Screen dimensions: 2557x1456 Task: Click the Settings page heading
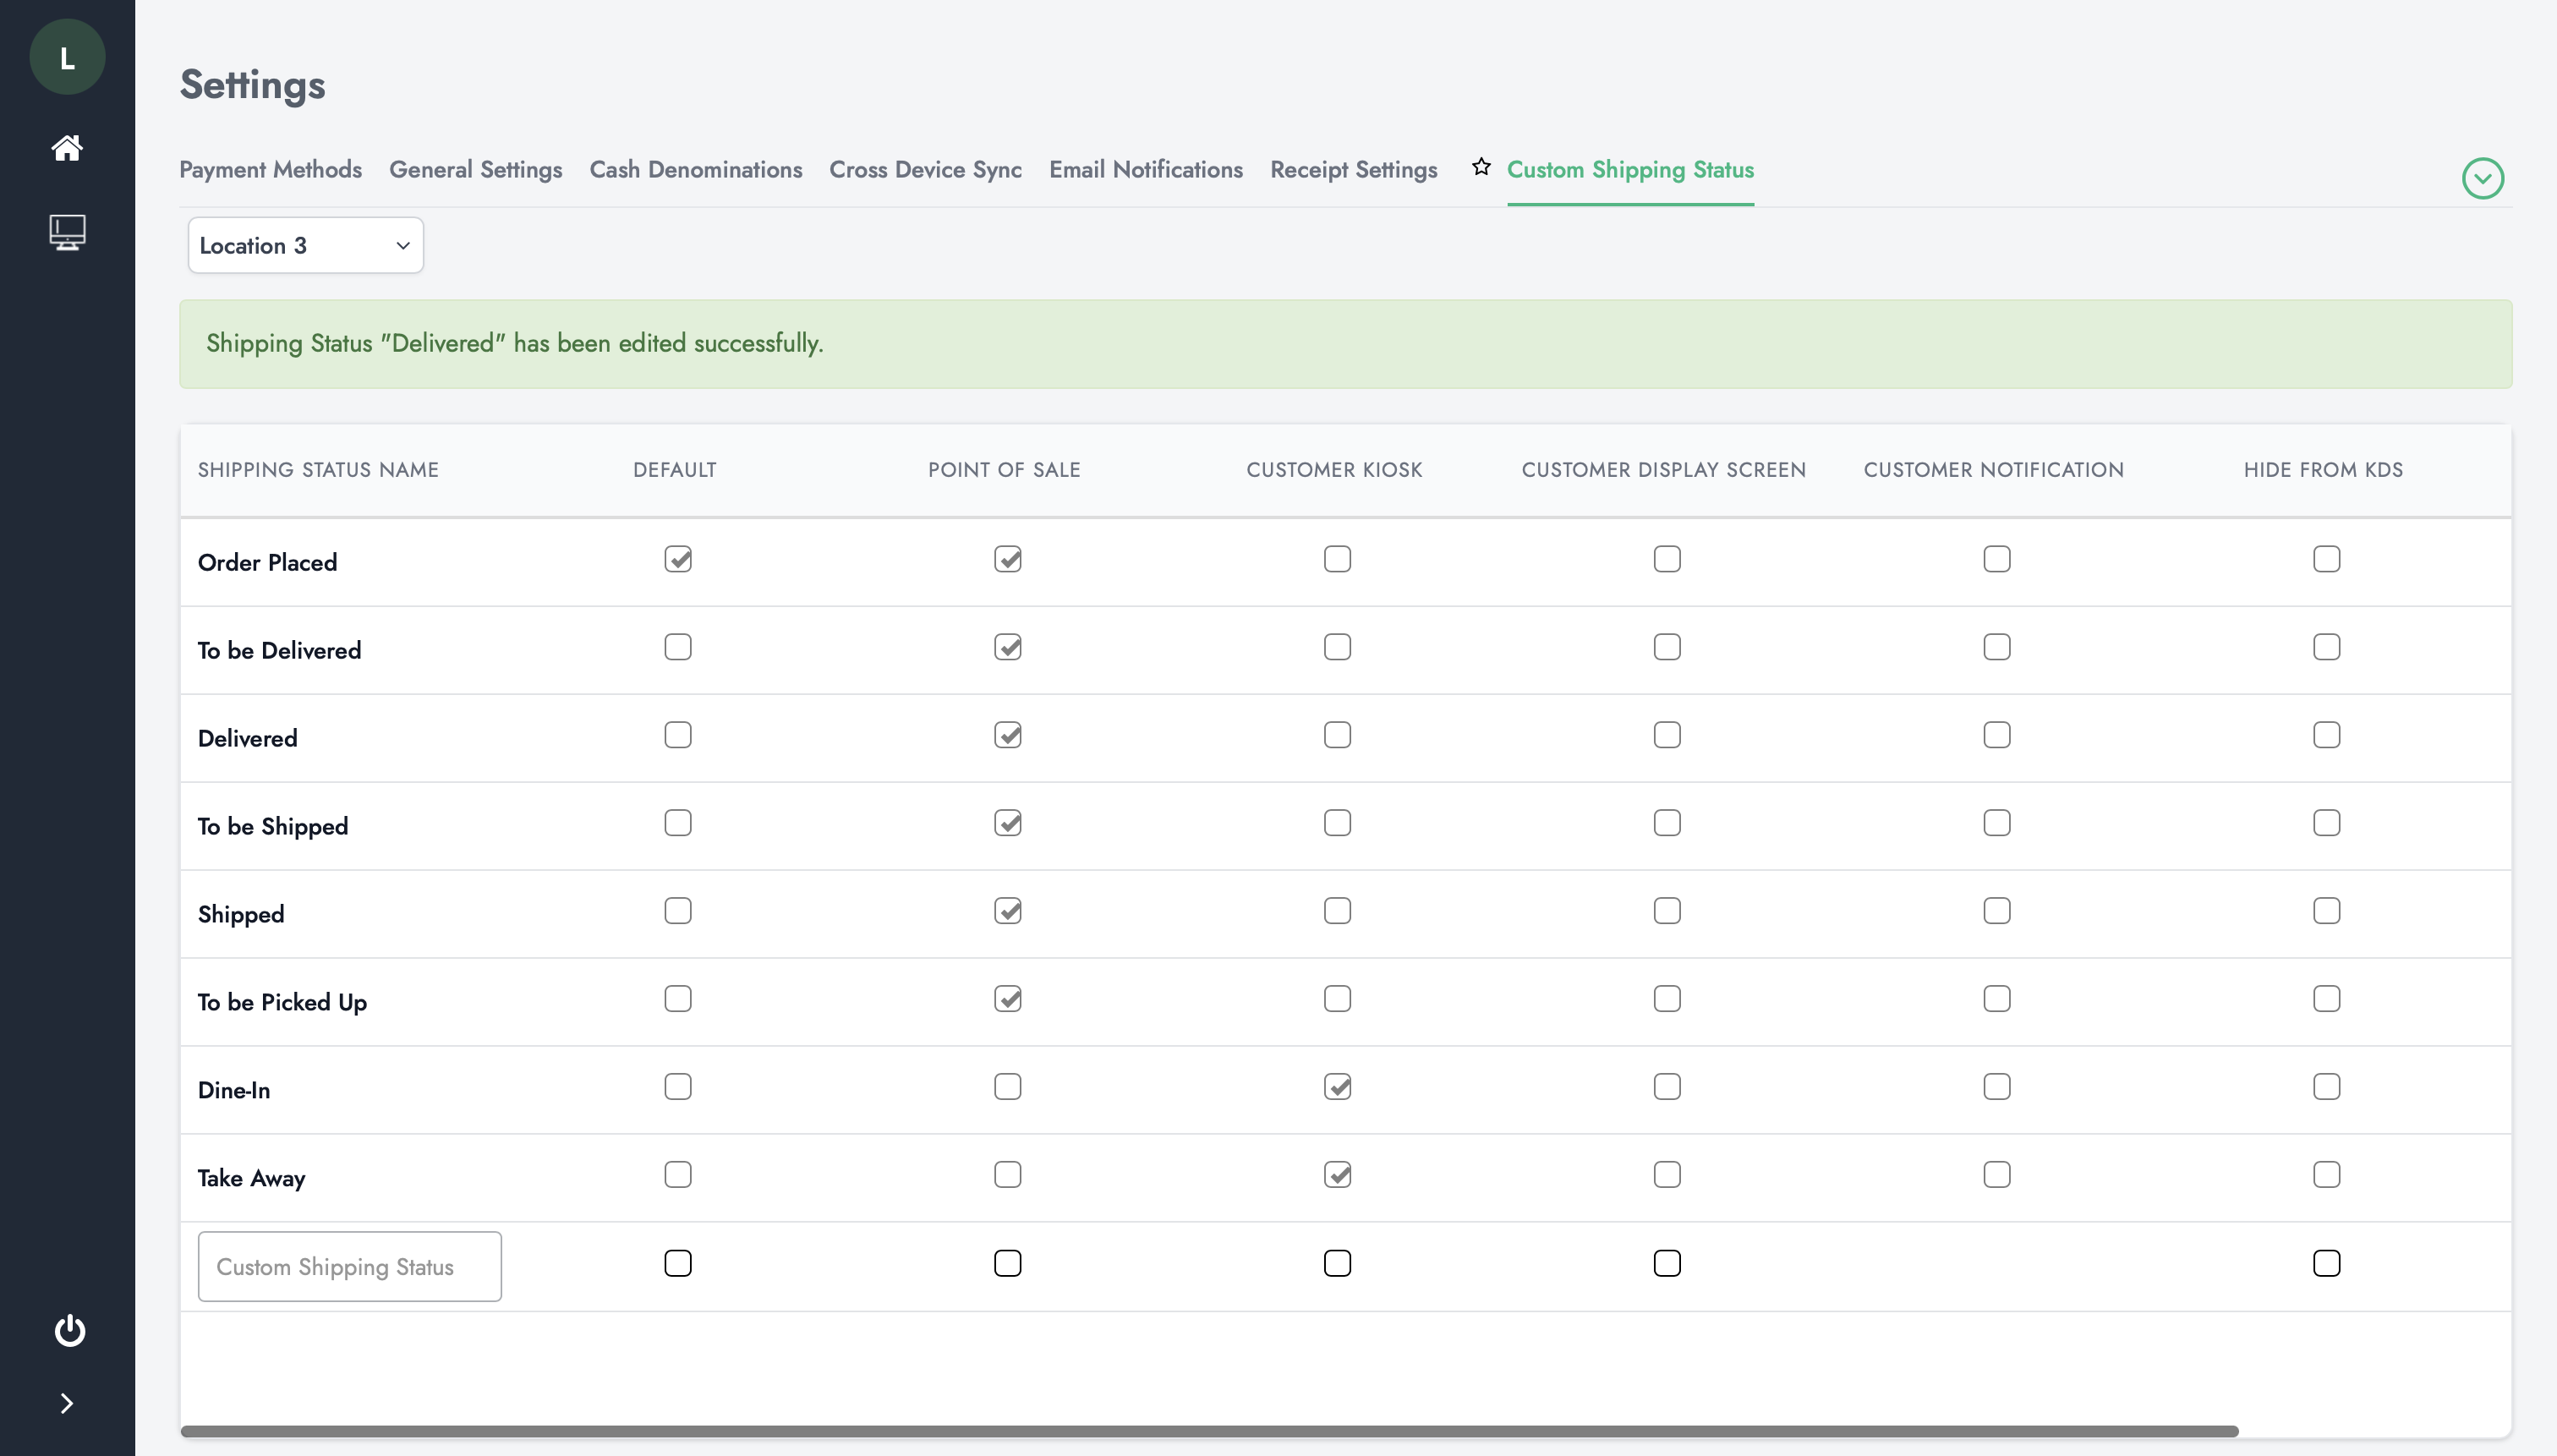click(x=252, y=85)
